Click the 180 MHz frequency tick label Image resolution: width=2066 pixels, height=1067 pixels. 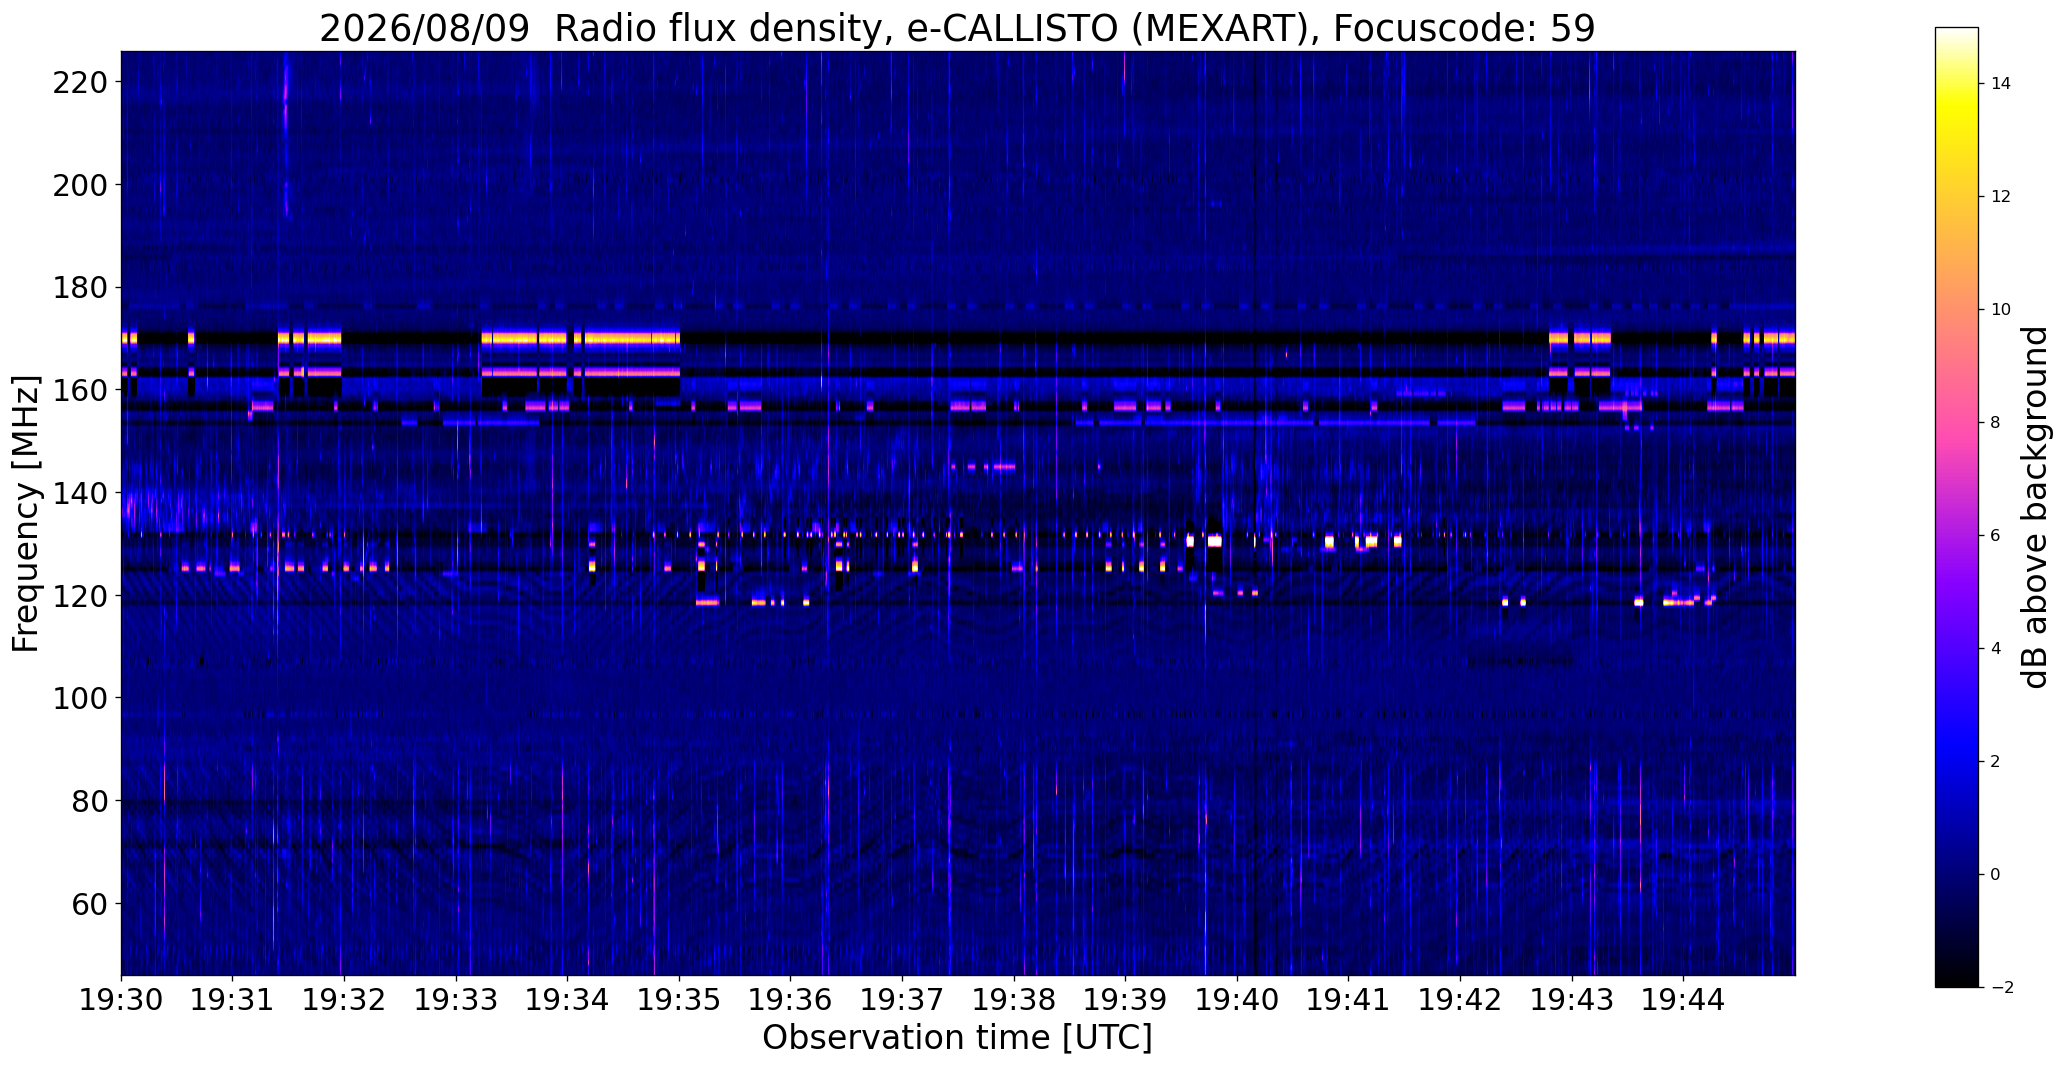click(79, 288)
